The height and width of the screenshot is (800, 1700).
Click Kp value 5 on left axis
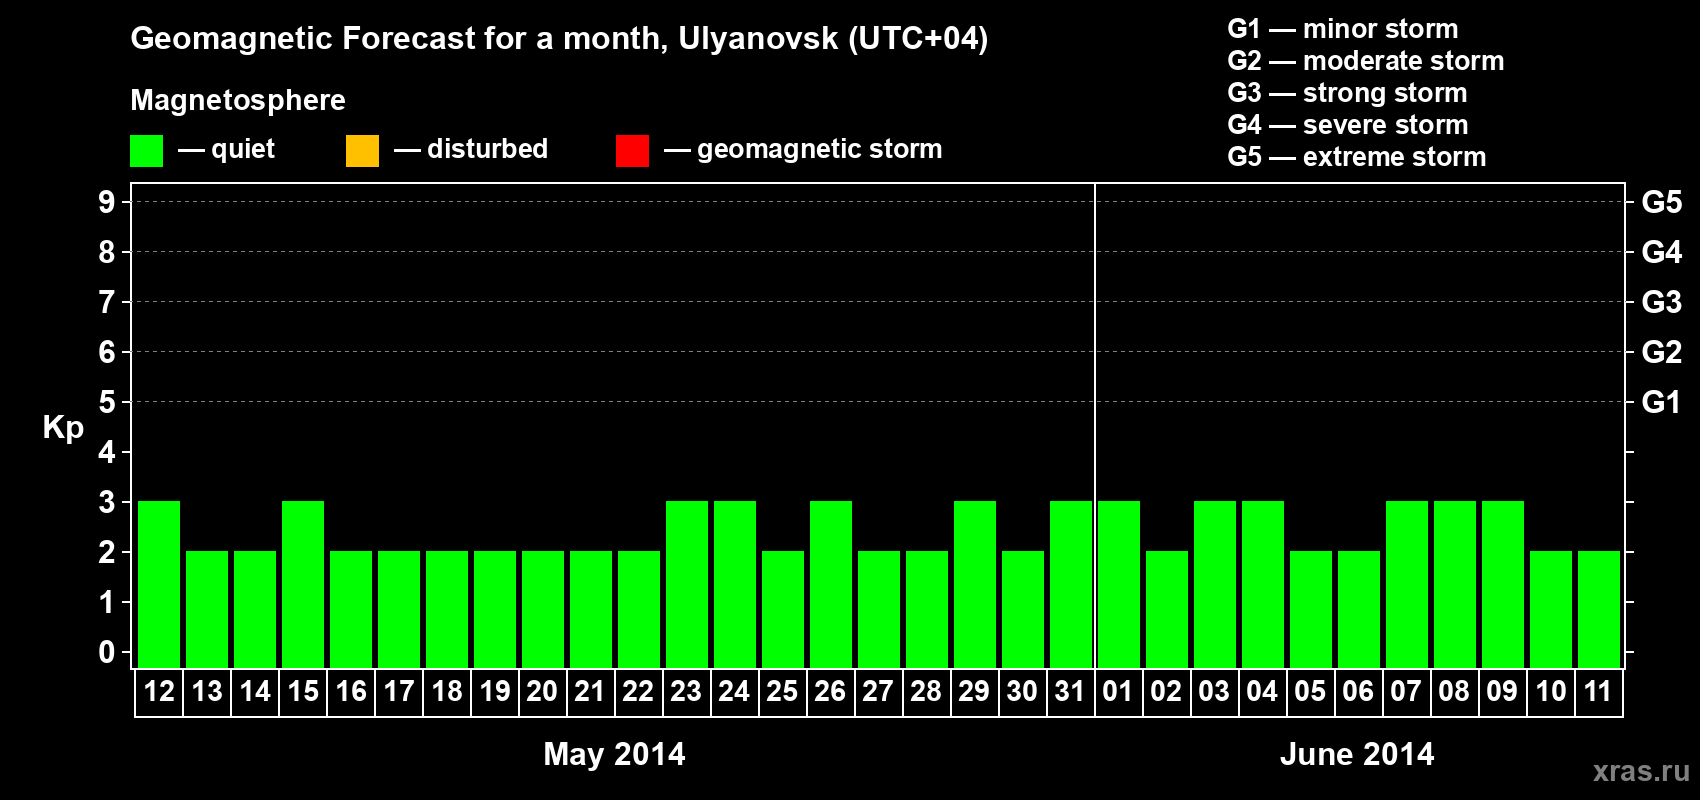tap(107, 402)
